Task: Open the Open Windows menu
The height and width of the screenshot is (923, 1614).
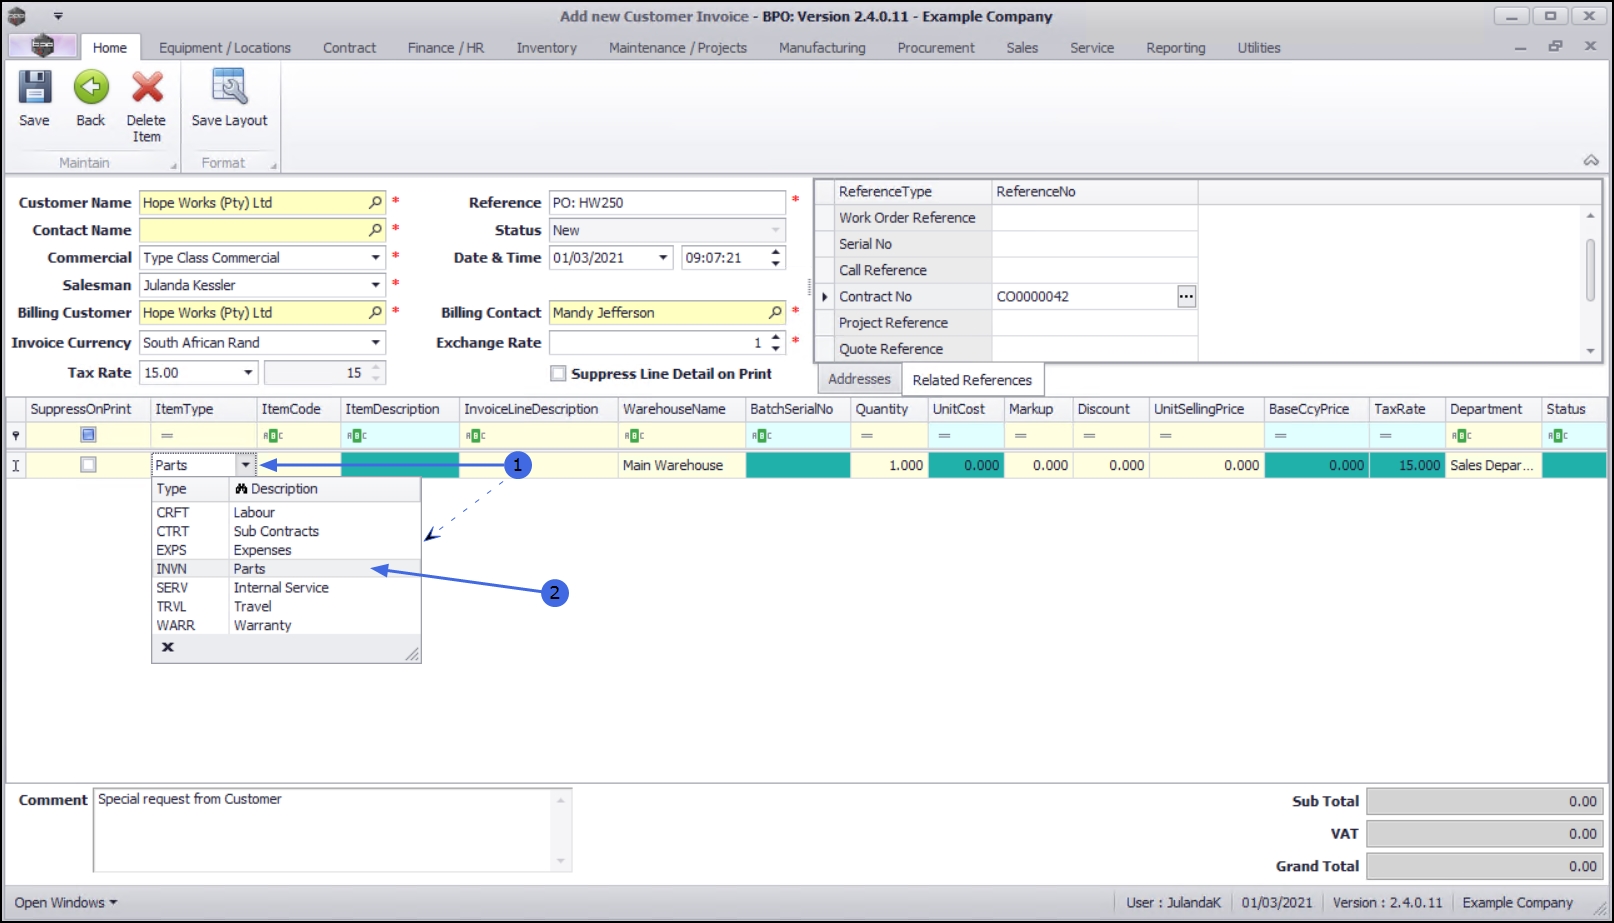Action: click(66, 902)
